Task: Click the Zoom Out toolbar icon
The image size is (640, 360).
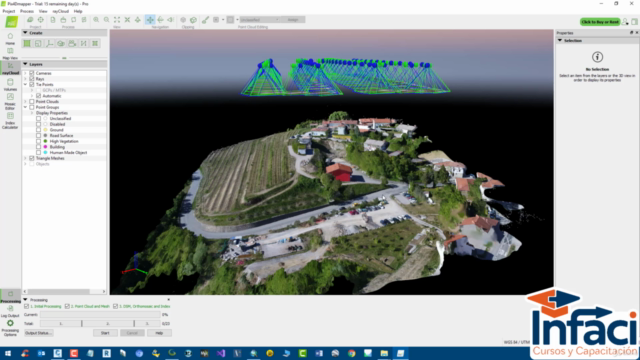Action: [106, 20]
